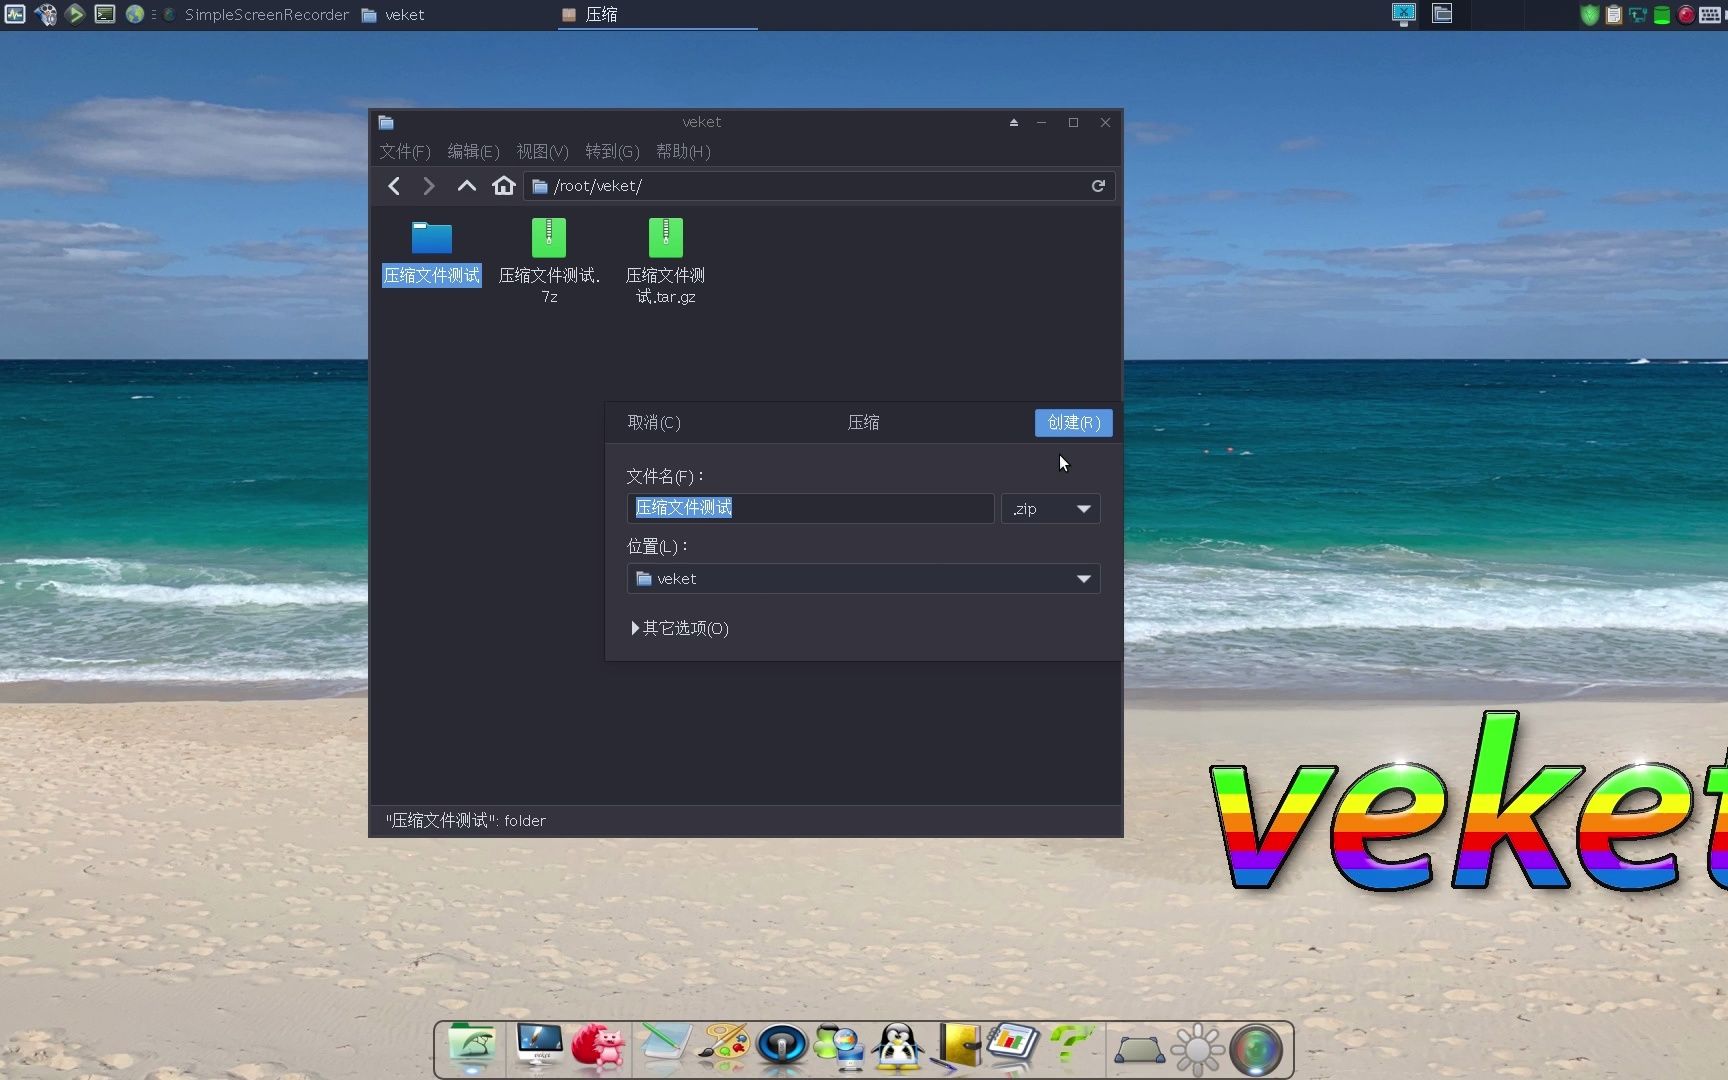Screen dimensions: 1728x1080
Task: Click the 创建(R) button
Action: (1074, 422)
